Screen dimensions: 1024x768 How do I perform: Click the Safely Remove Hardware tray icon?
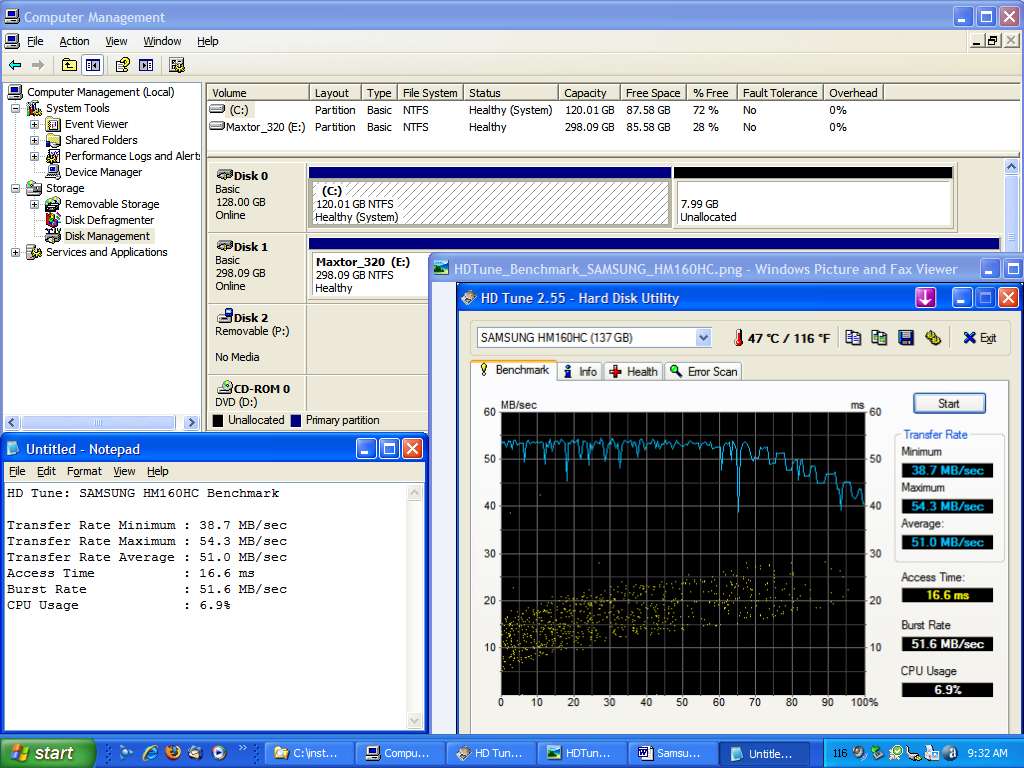[x=876, y=753]
